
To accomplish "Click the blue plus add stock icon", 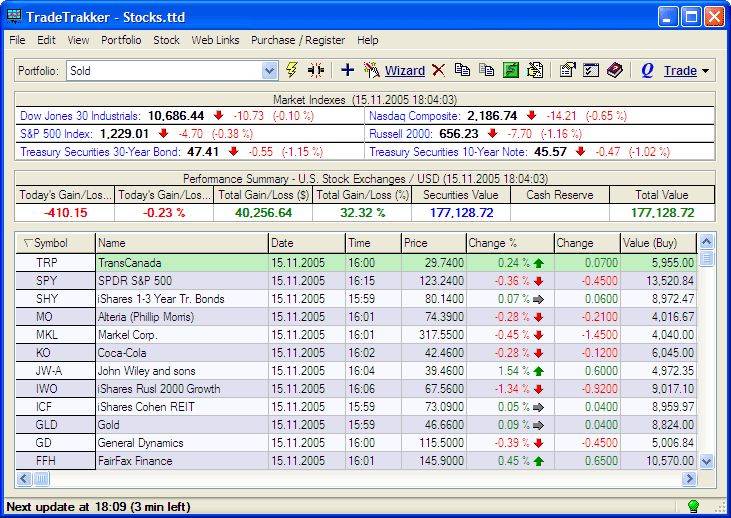I will pyautogui.click(x=347, y=70).
